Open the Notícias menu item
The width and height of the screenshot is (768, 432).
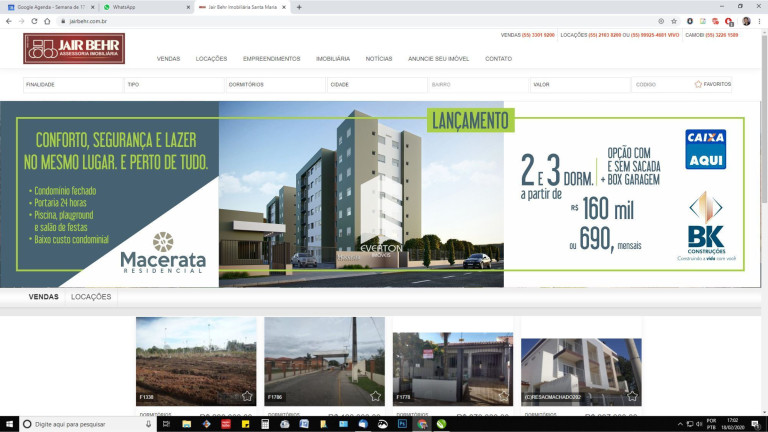(x=379, y=59)
